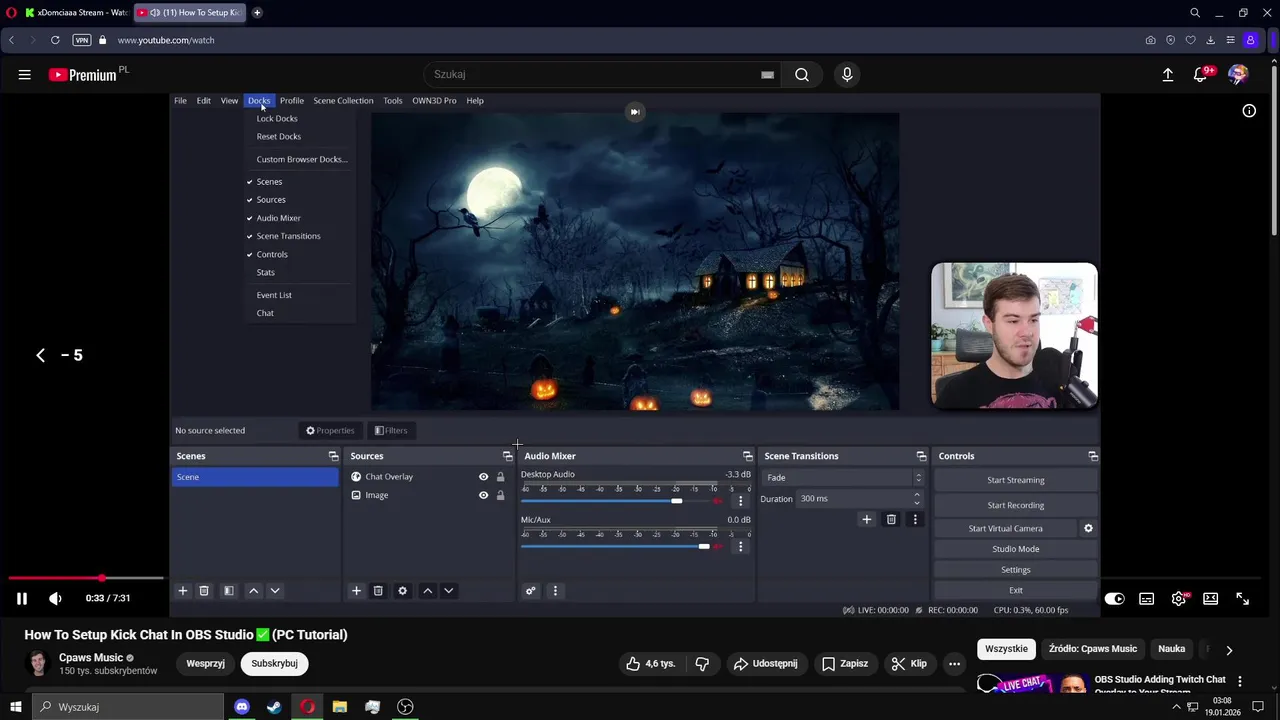Open the YouTube notifications bell

[1201, 75]
